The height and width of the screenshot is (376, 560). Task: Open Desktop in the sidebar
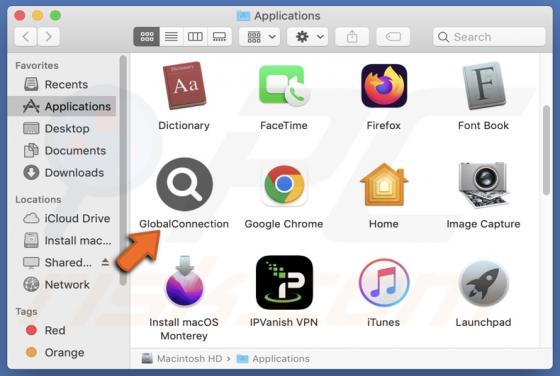(x=61, y=129)
